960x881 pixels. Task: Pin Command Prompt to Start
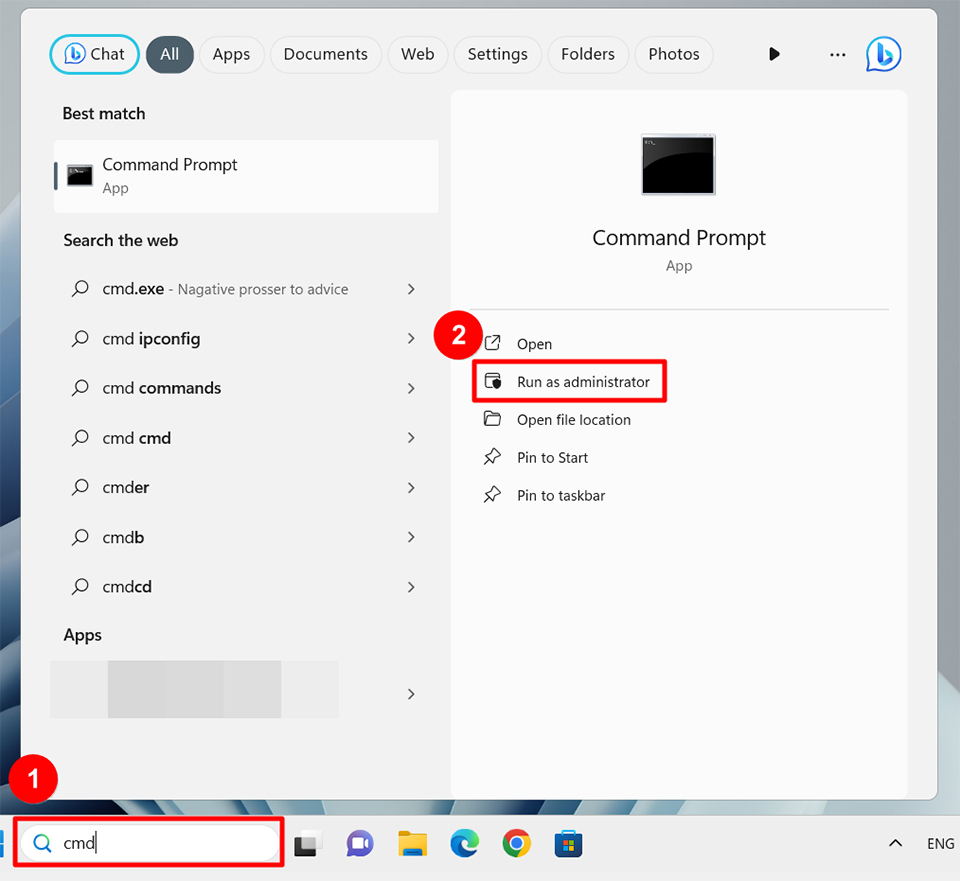(x=552, y=458)
